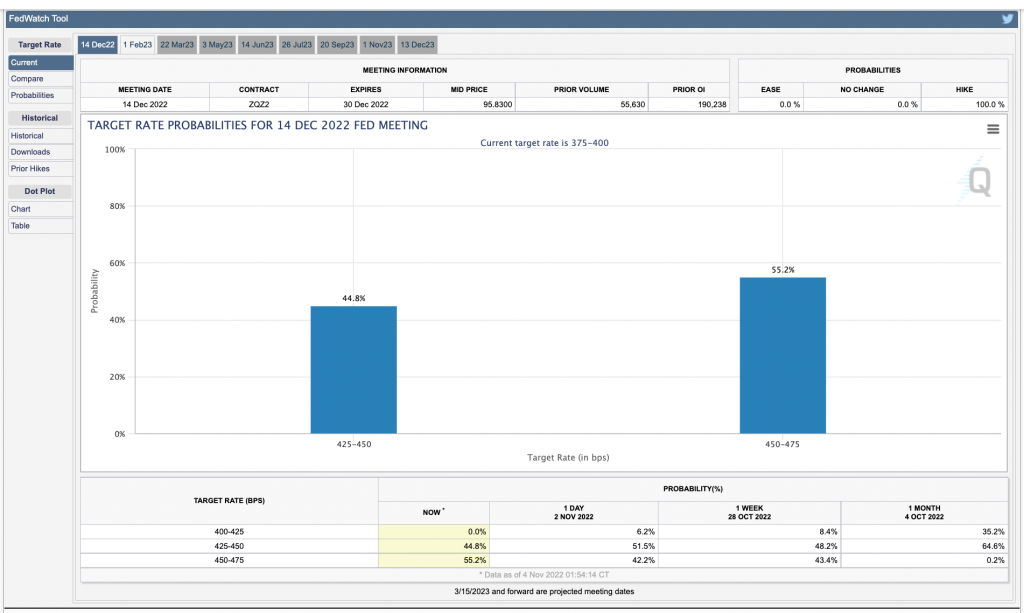Viewport: 1024px width, 613px height.
Task: Click the 14 Dec 2022 meeting date cell
Action: point(145,104)
